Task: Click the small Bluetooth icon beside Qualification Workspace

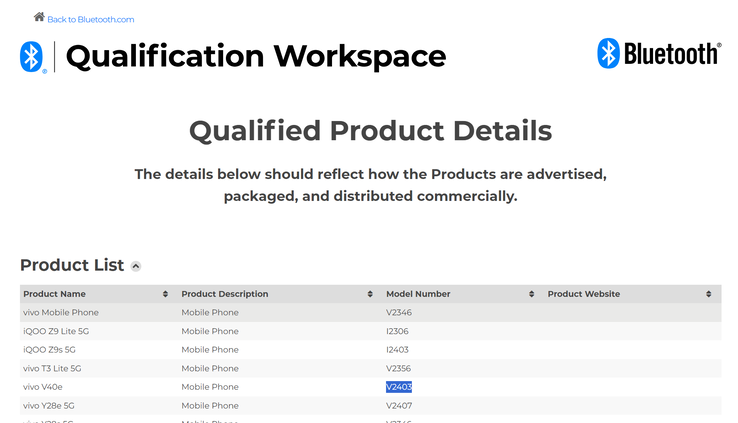Action: click(31, 56)
